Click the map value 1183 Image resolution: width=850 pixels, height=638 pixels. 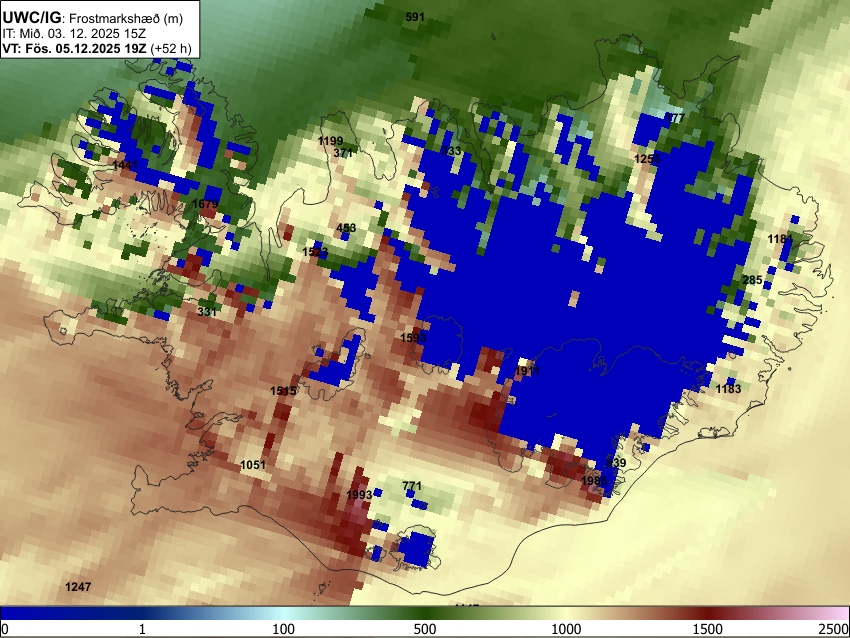pos(728,389)
